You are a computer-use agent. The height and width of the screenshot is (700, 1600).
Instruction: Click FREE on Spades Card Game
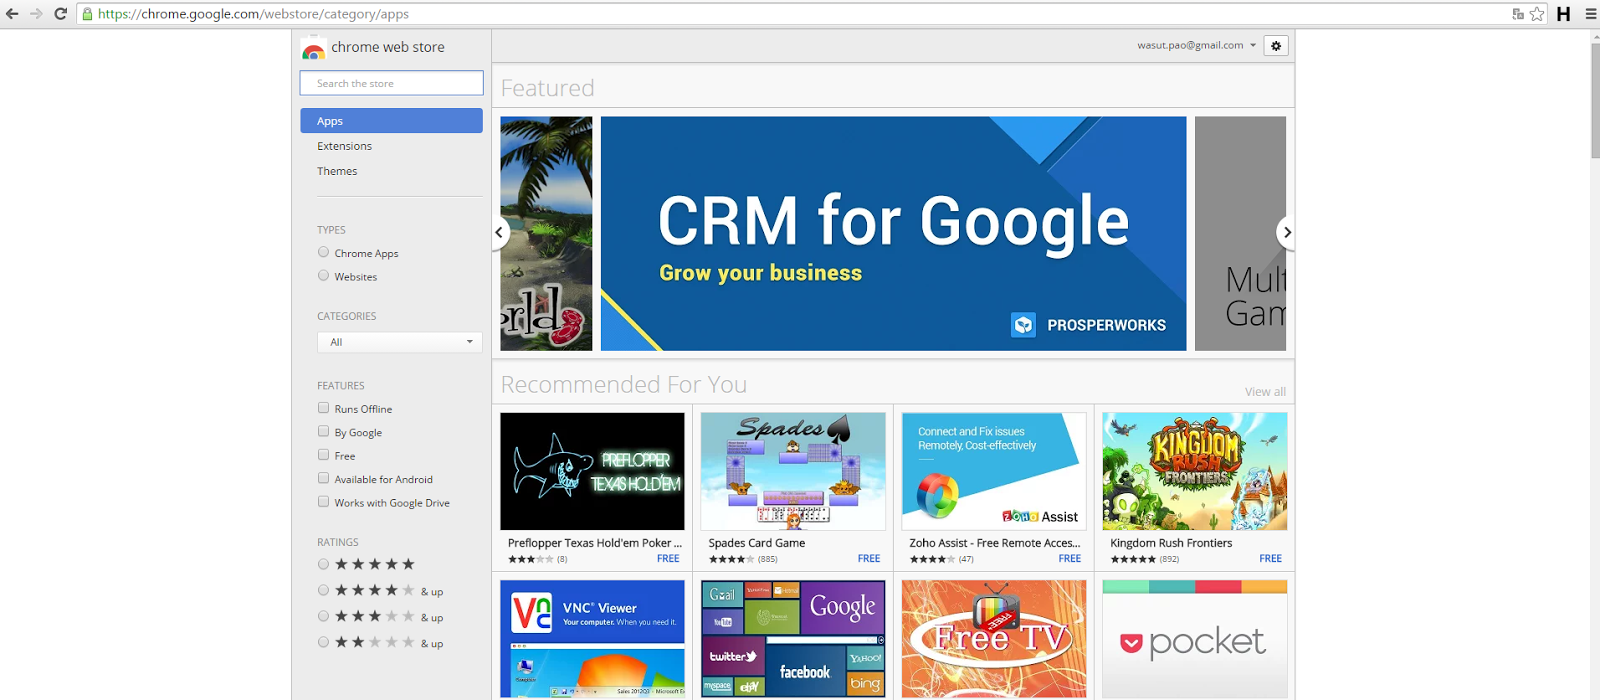[869, 559]
